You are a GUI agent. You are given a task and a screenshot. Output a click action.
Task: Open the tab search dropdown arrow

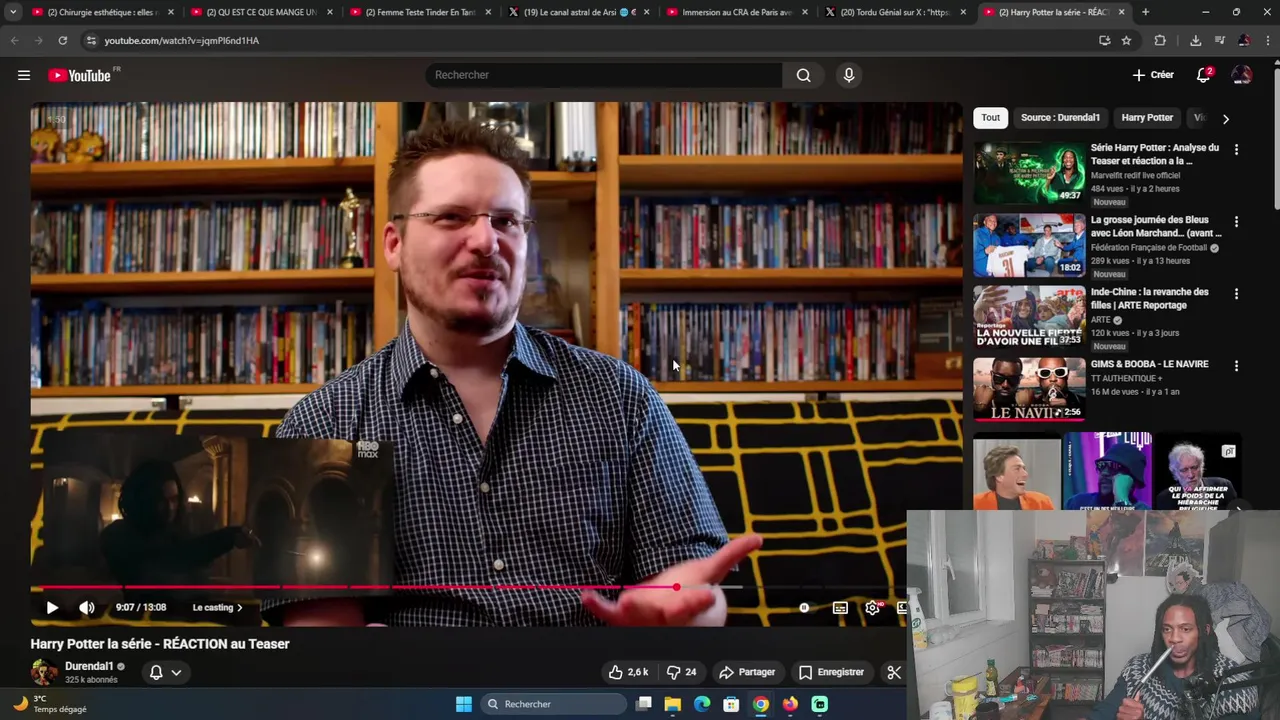tap(13, 12)
